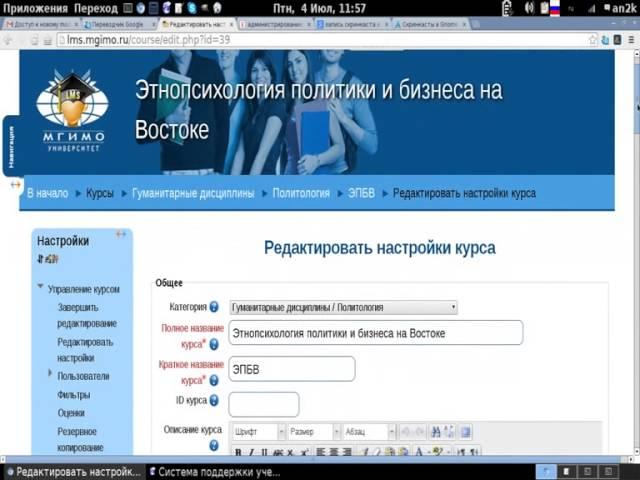Click the help icon for Краткое название курса

click(x=214, y=381)
